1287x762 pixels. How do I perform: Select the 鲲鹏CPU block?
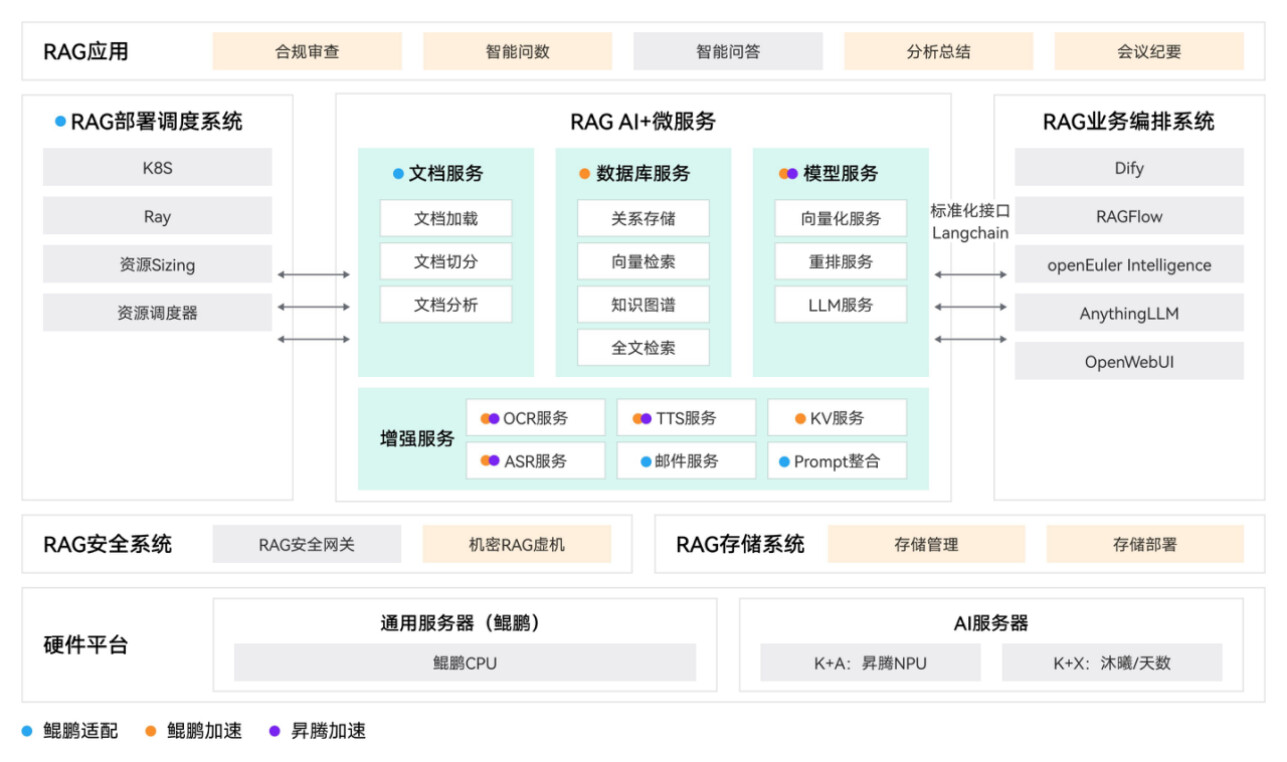click(x=465, y=662)
